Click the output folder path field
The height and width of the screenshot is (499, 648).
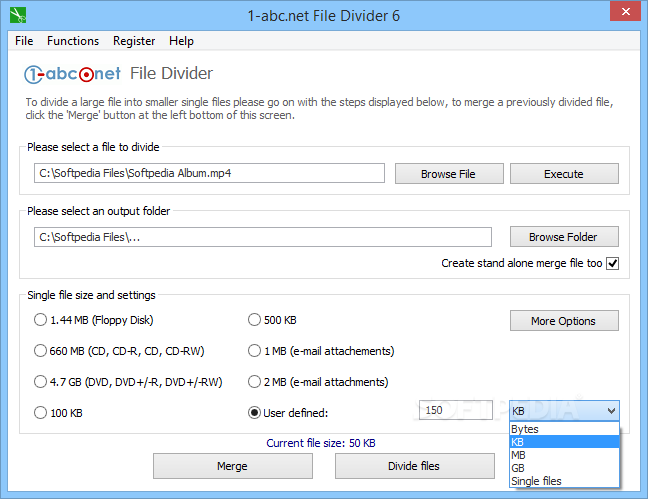click(263, 237)
